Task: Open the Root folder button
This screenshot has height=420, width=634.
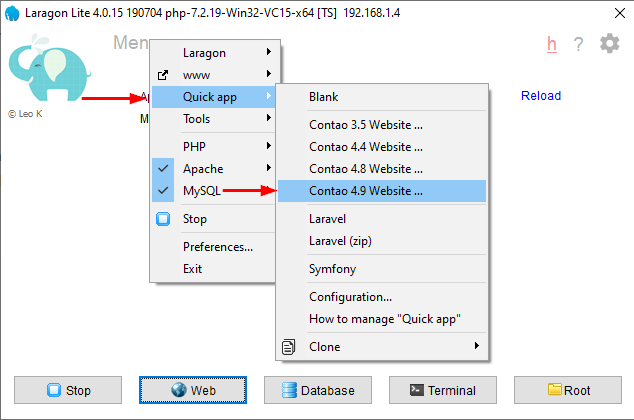Action: click(x=568, y=390)
